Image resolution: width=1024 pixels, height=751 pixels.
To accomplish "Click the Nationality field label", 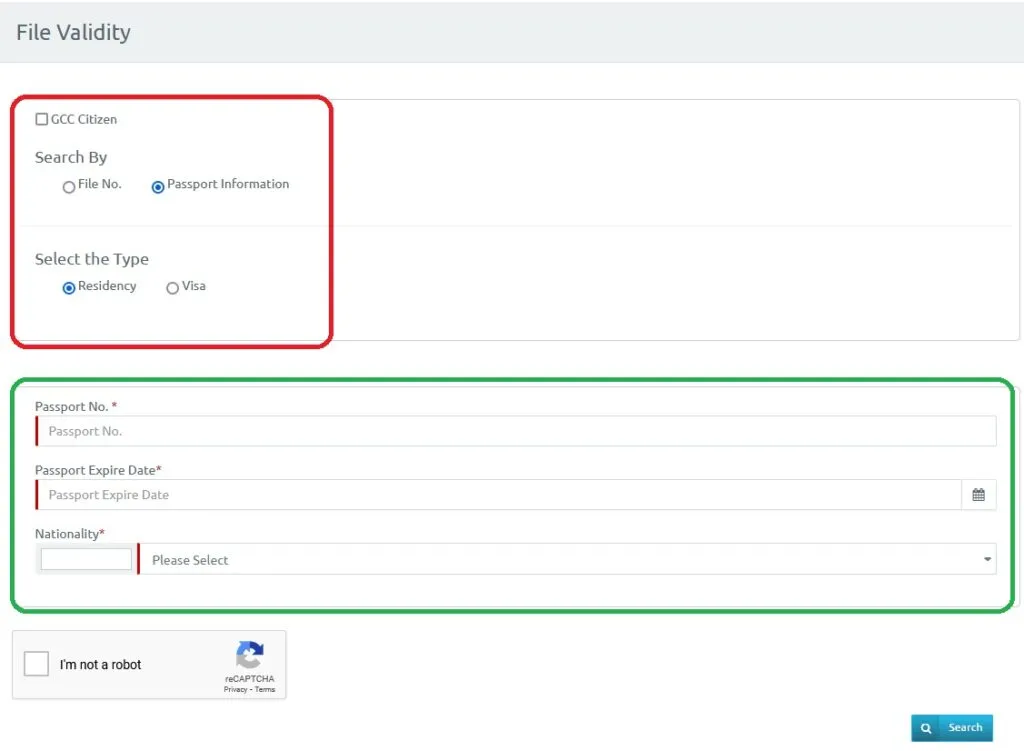I will pos(67,534).
